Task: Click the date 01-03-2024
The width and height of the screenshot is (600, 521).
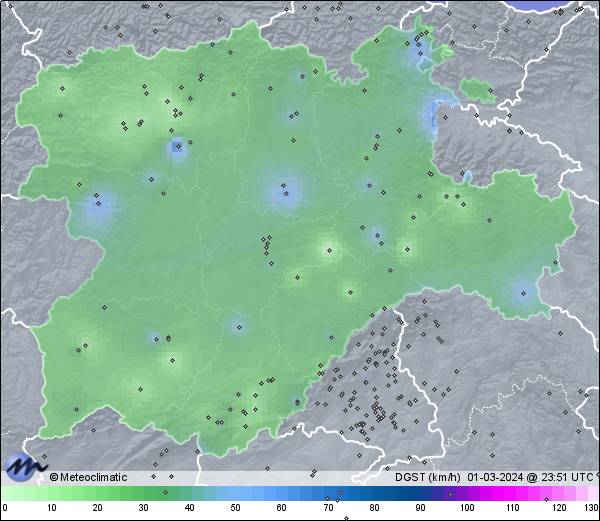Action: coord(495,477)
